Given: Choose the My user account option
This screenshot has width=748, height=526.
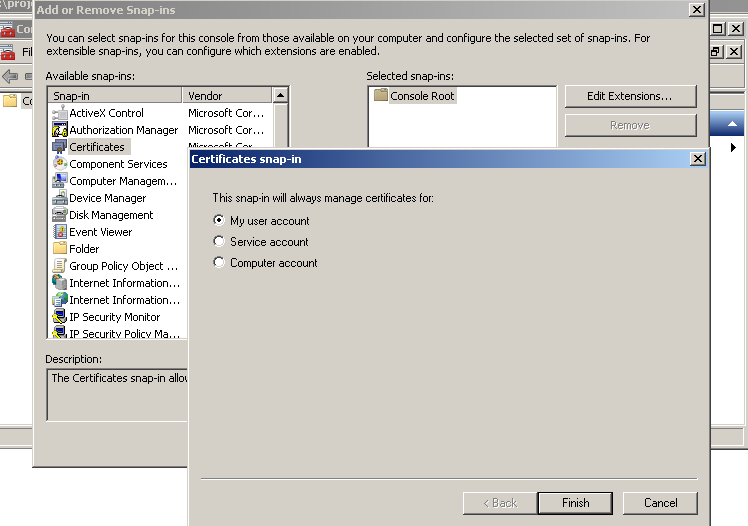Looking at the screenshot, I should [220, 221].
